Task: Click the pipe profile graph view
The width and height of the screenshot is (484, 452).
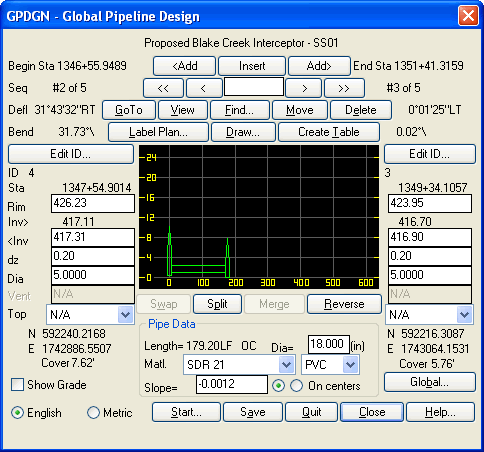Action: coord(259,217)
